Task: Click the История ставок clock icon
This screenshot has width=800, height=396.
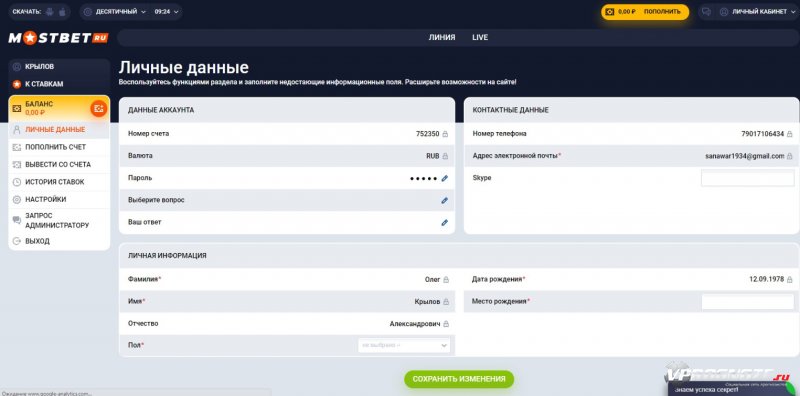Action: coord(17,182)
